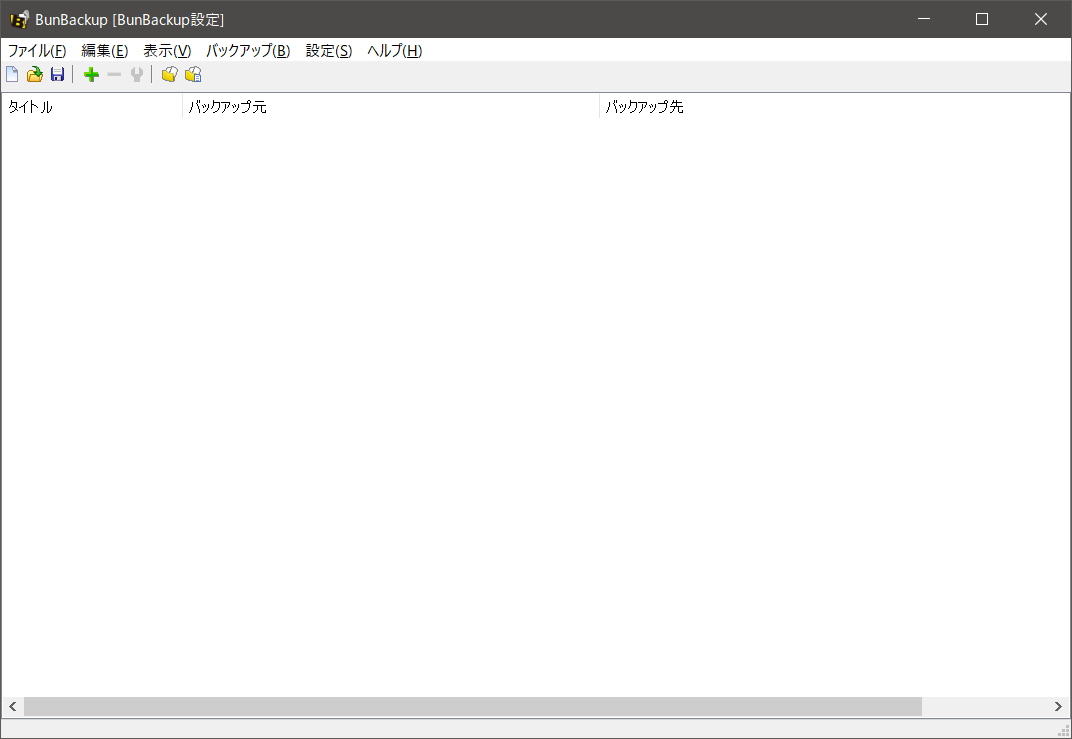Open the 編集 menu
The image size is (1072, 739).
pyautogui.click(x=104, y=50)
